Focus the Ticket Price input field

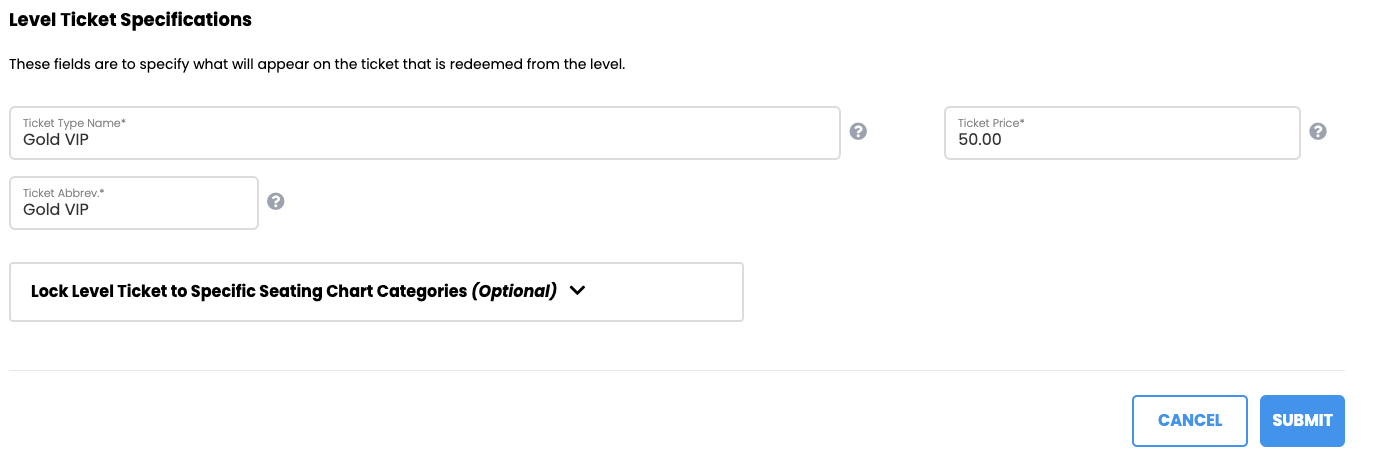click(x=1122, y=133)
